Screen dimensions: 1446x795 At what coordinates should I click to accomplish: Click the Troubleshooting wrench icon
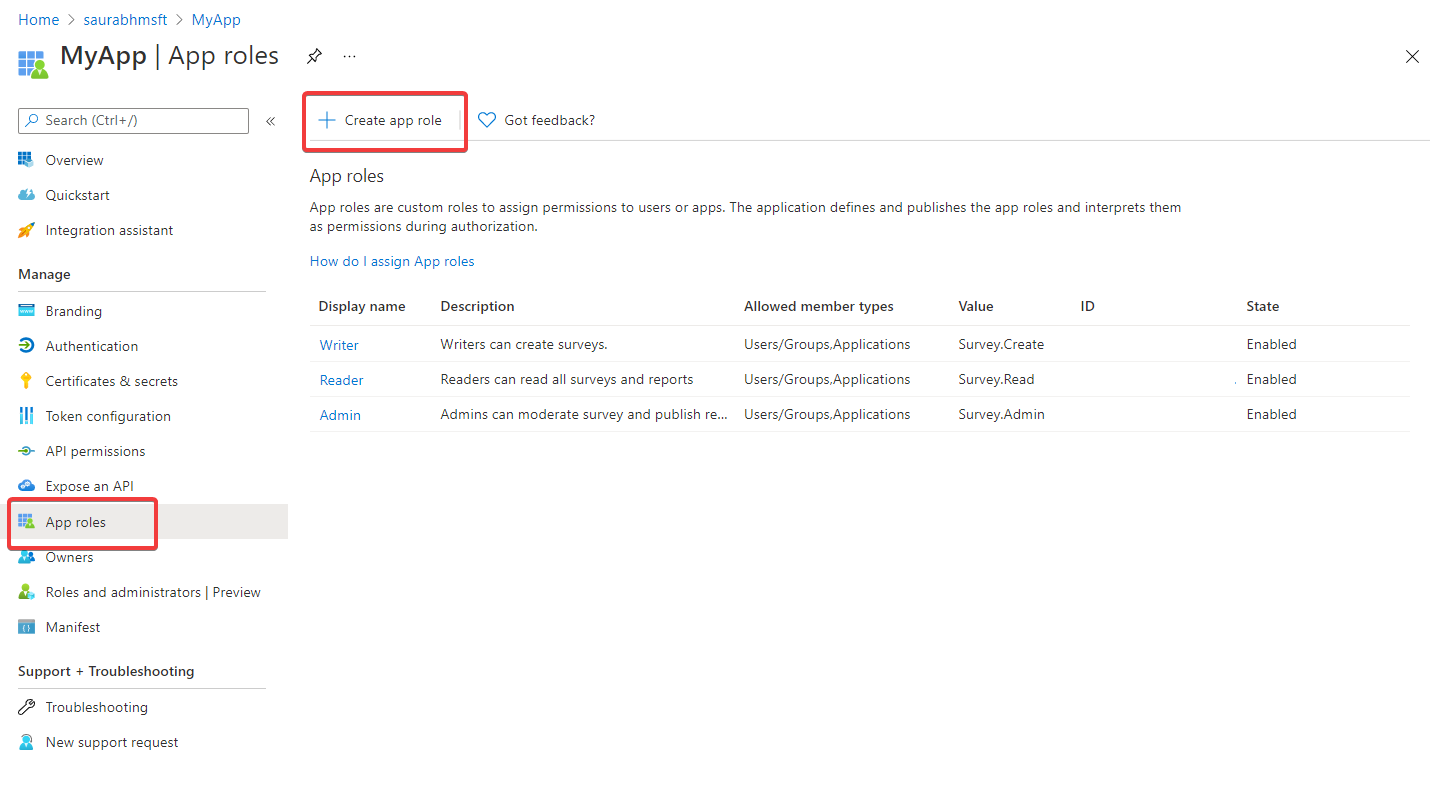coord(27,706)
